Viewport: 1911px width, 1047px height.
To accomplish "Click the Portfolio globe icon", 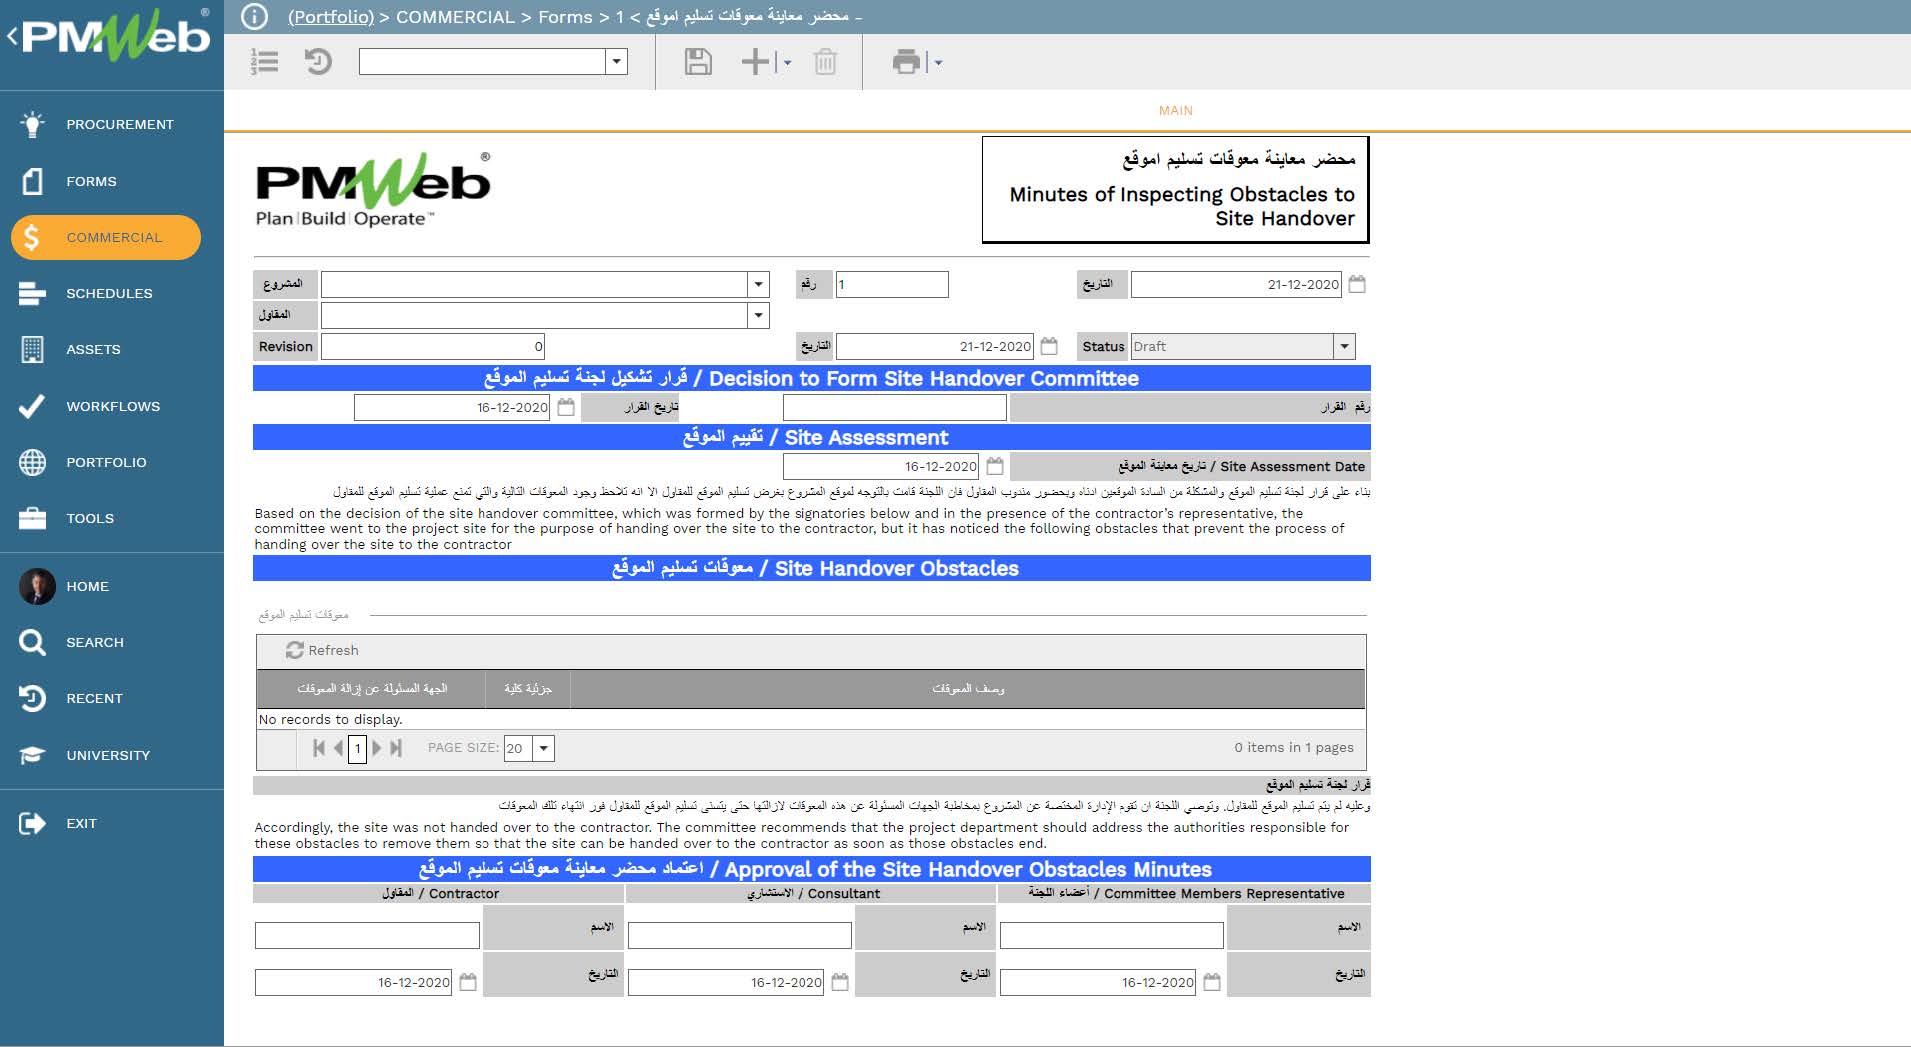I will pos(33,462).
